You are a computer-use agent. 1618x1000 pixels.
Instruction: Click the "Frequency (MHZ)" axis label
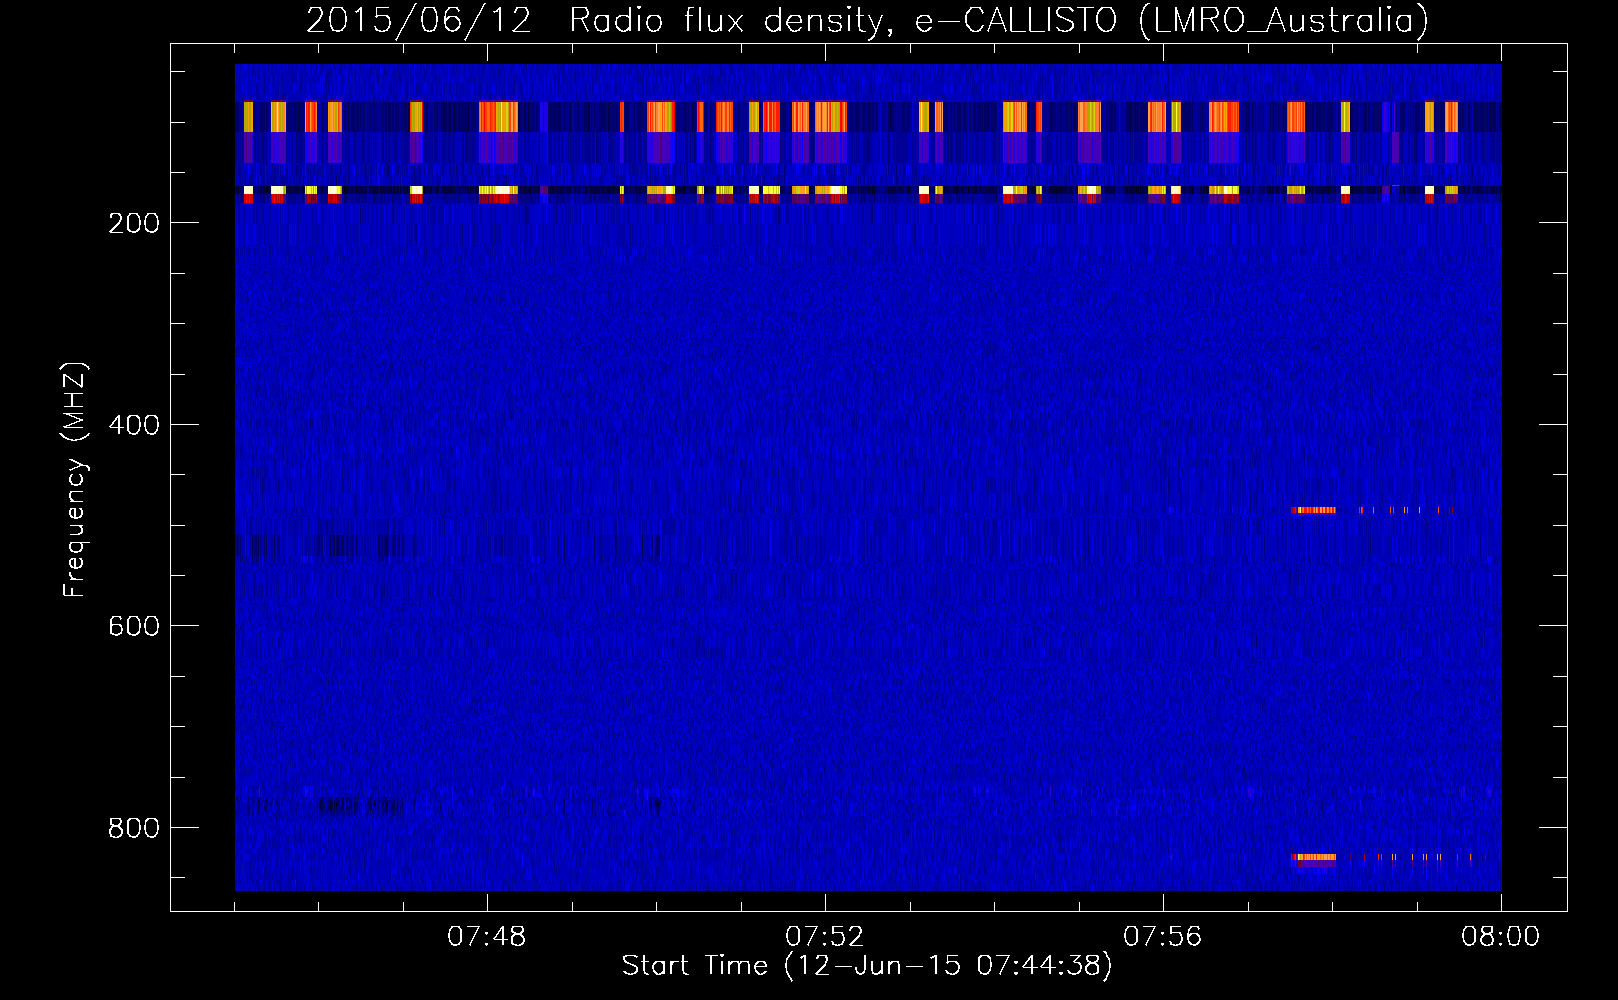[x=75, y=479]
